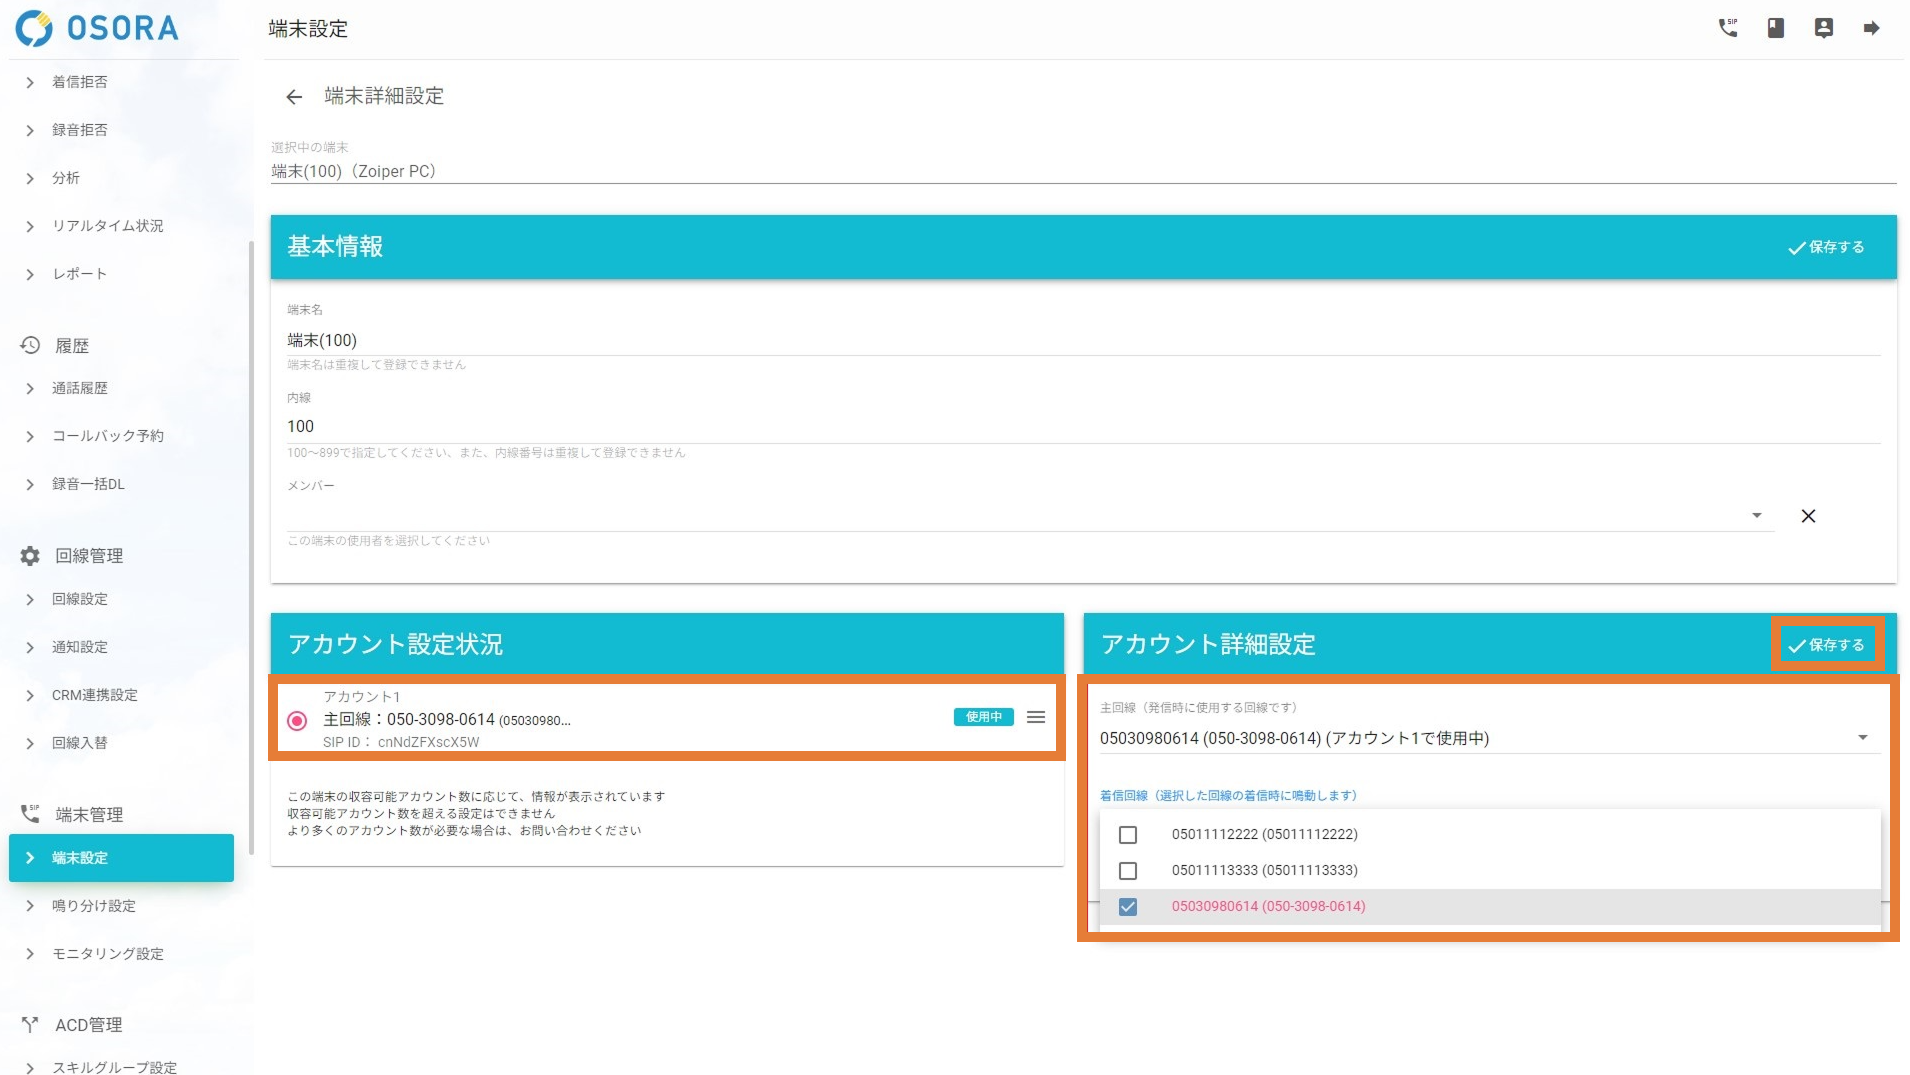This screenshot has height=1075, width=1910.
Task: Click the logout arrow icon in header
Action: (1872, 28)
